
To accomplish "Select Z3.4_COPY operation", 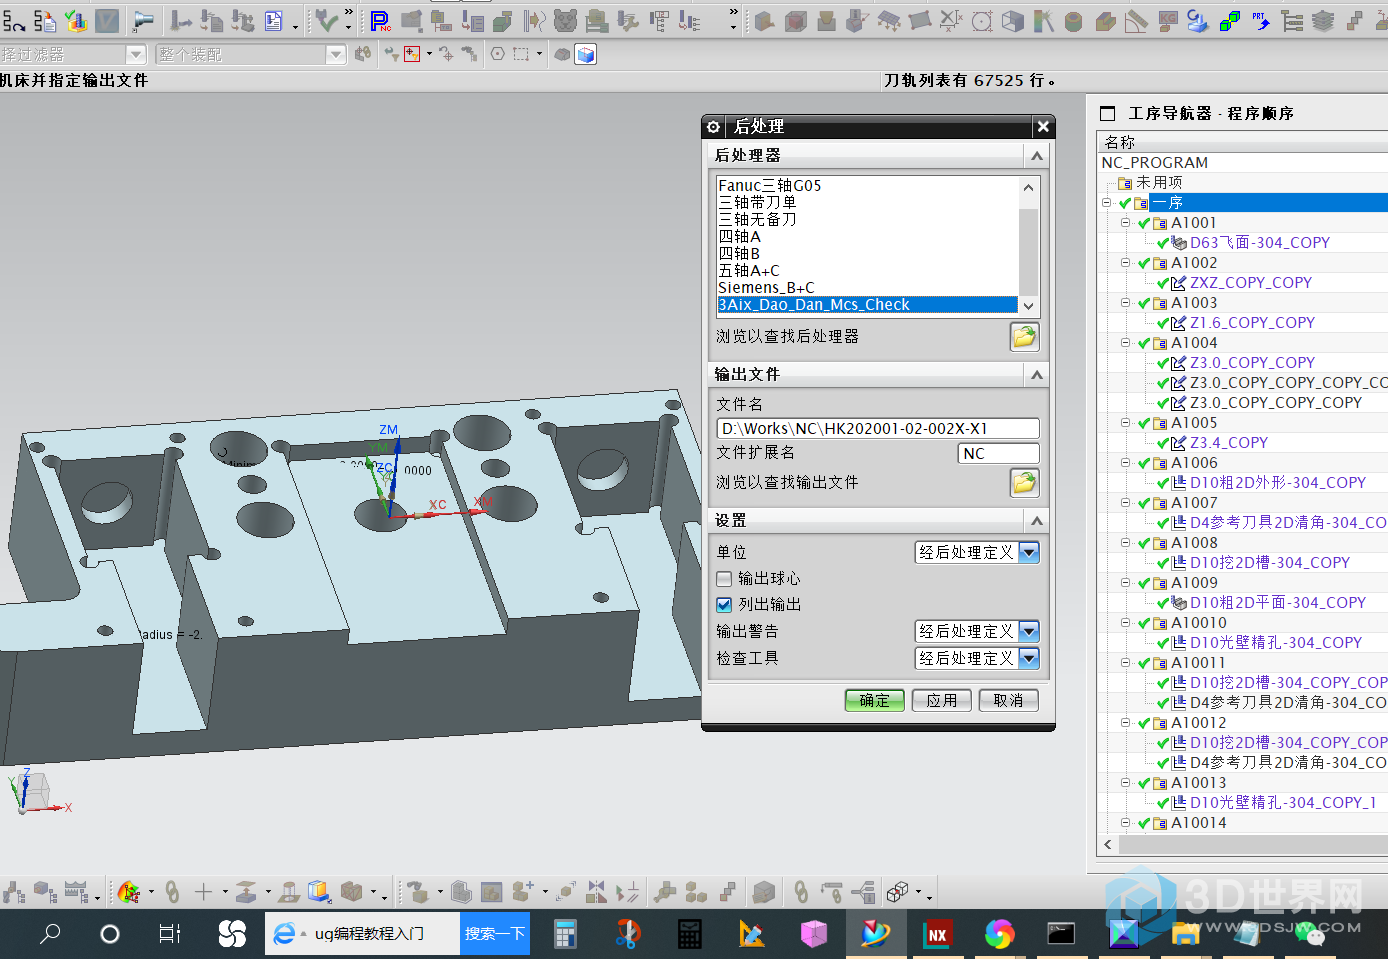I will coord(1228,443).
